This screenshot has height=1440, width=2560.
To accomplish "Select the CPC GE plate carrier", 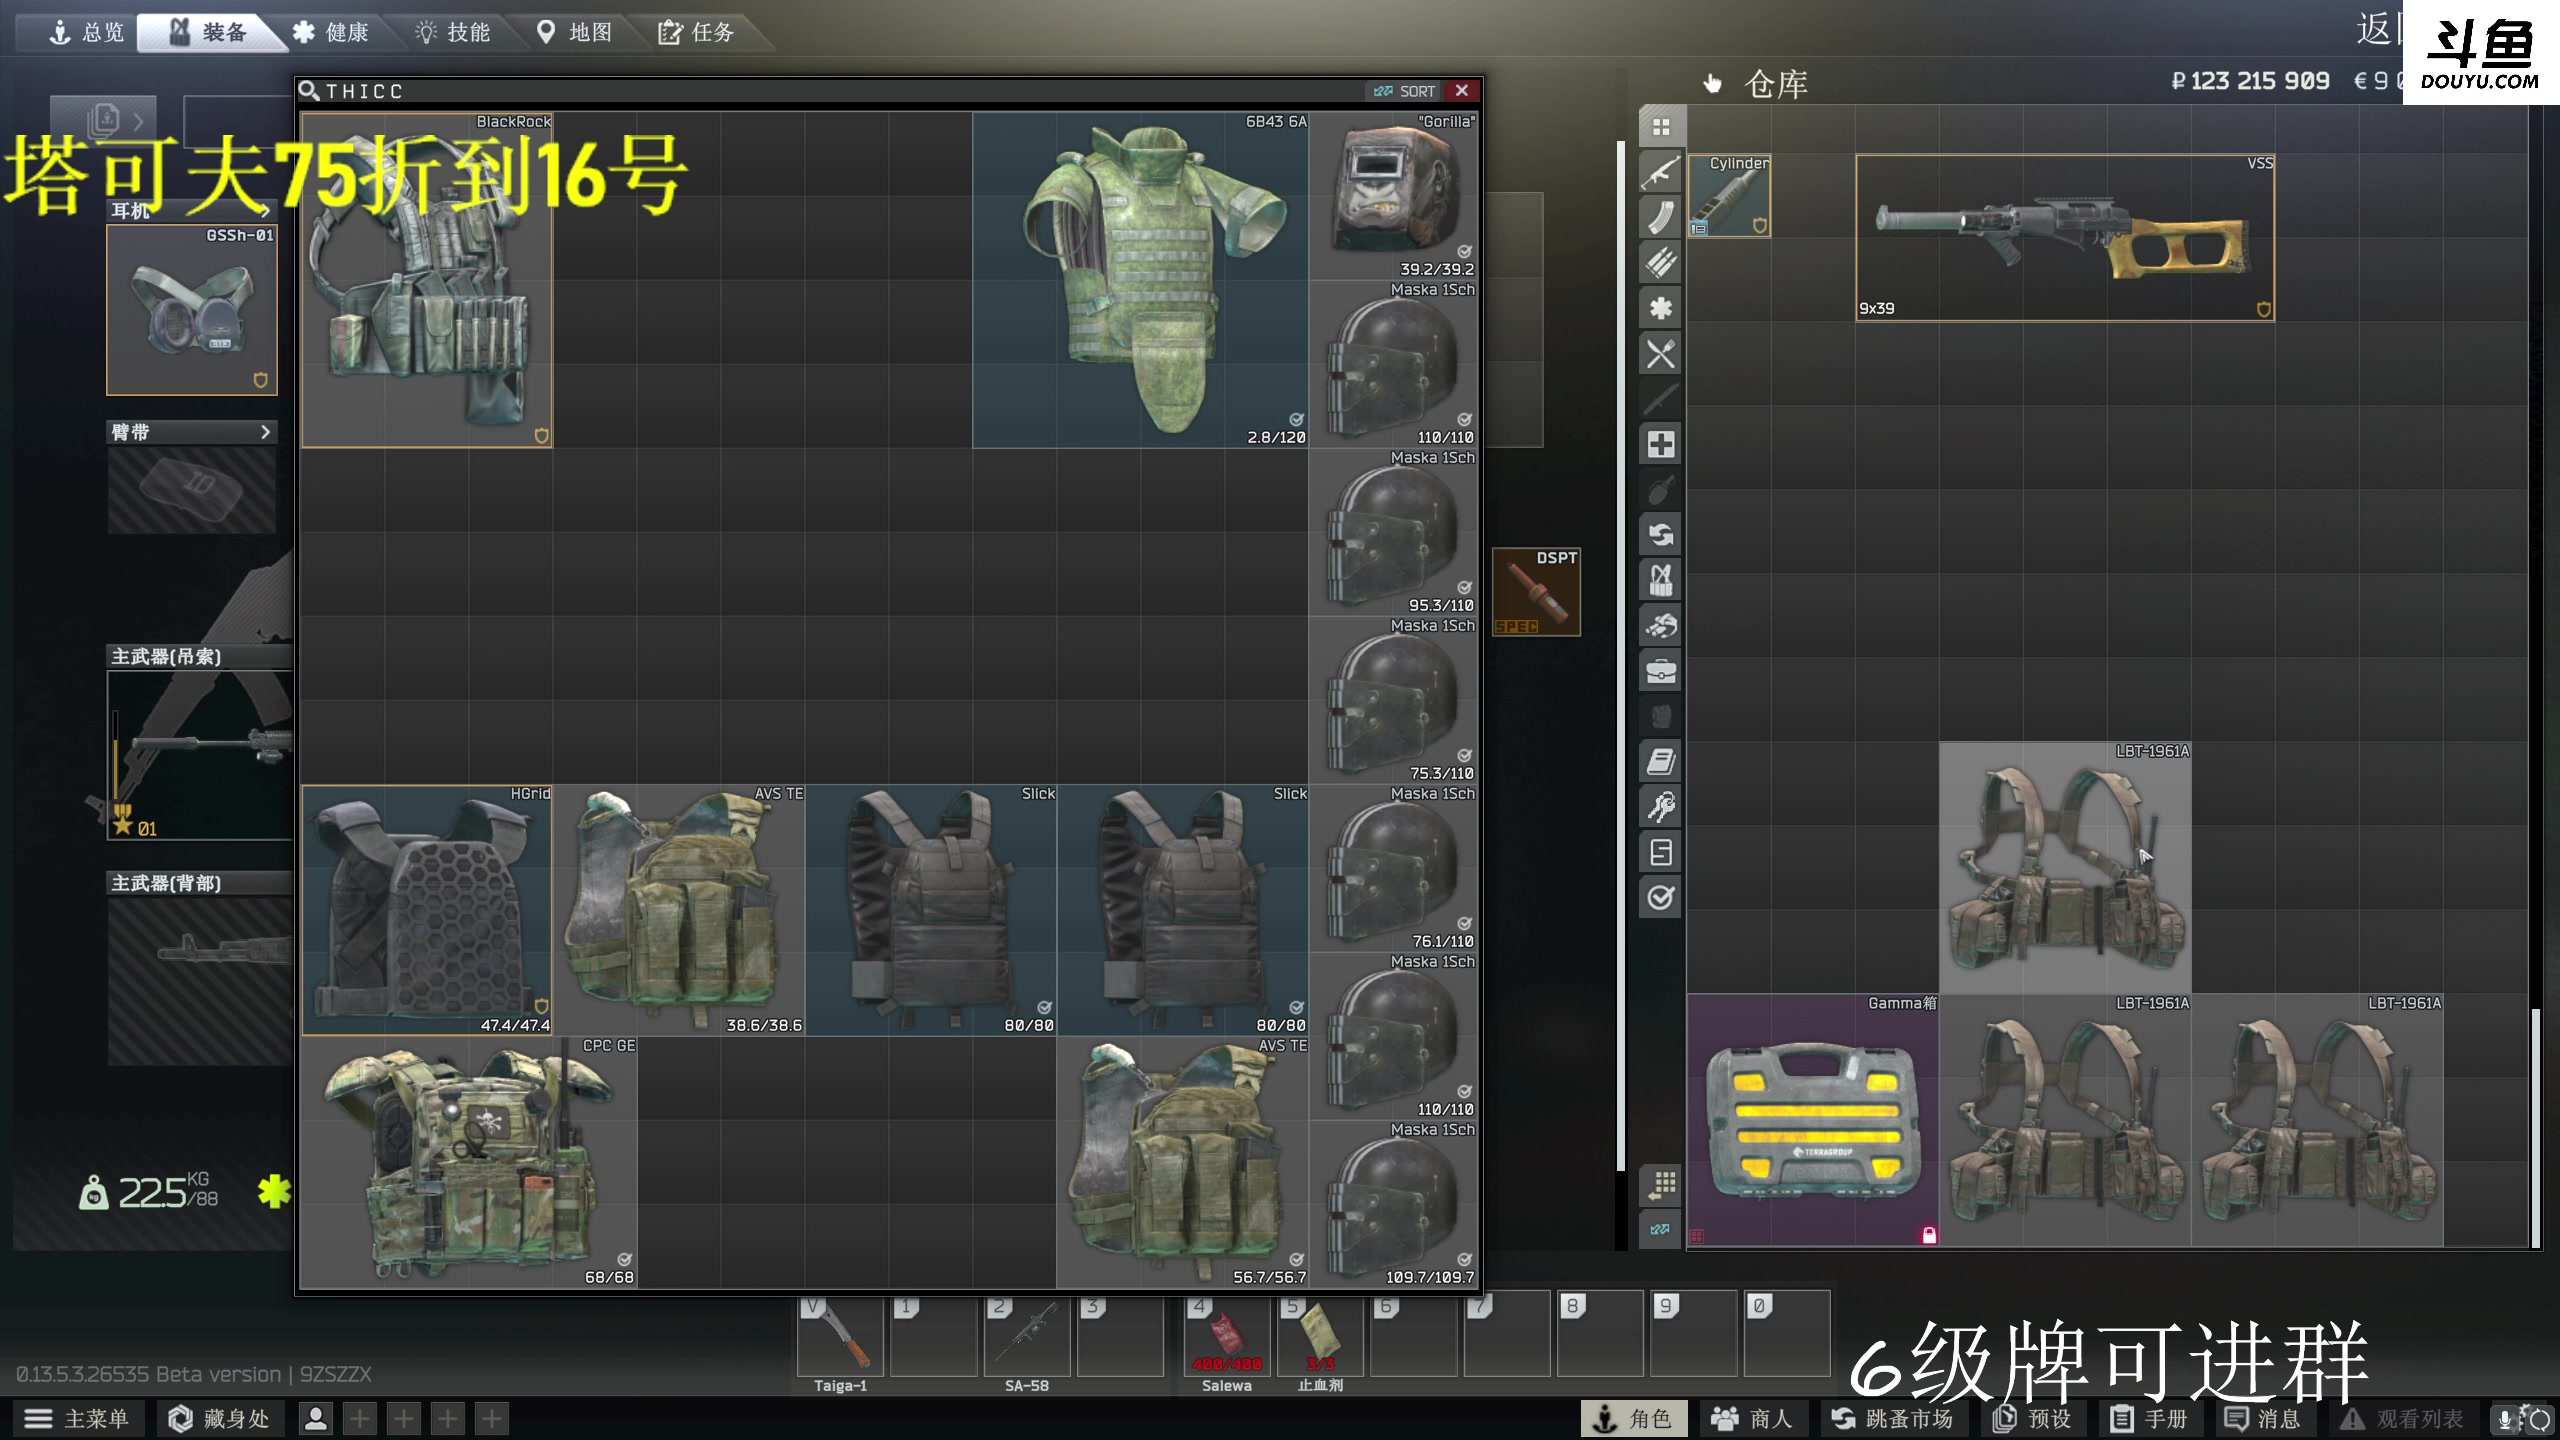I will (x=469, y=1163).
